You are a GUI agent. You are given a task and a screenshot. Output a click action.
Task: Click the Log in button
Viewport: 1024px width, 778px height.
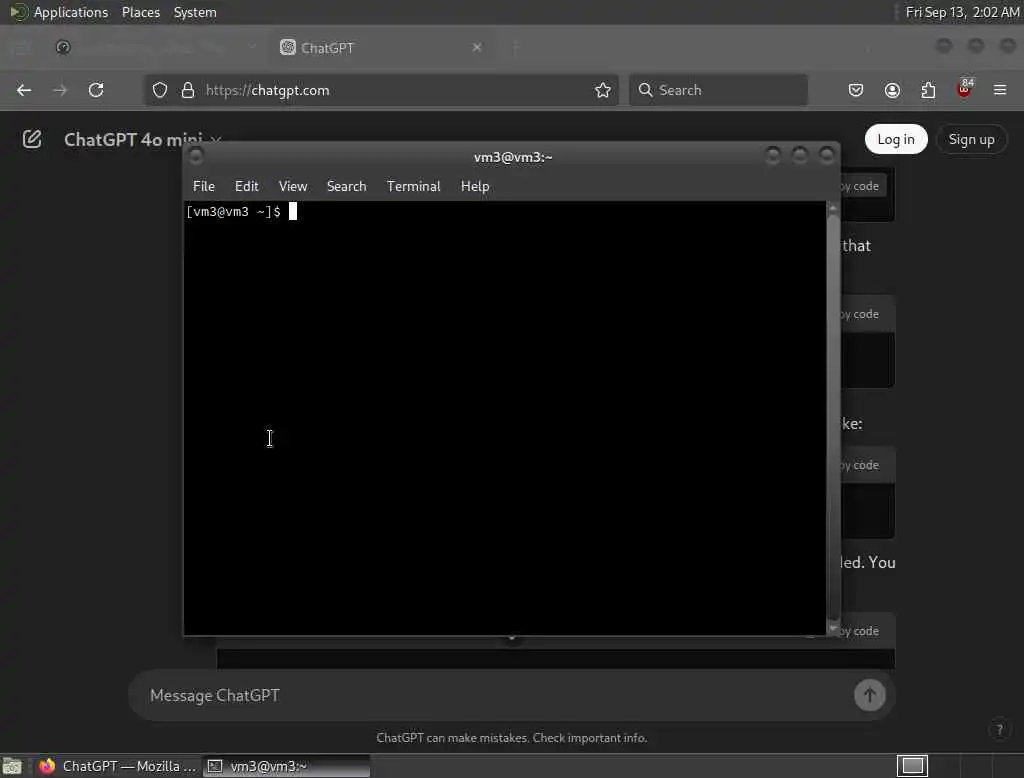pos(895,139)
